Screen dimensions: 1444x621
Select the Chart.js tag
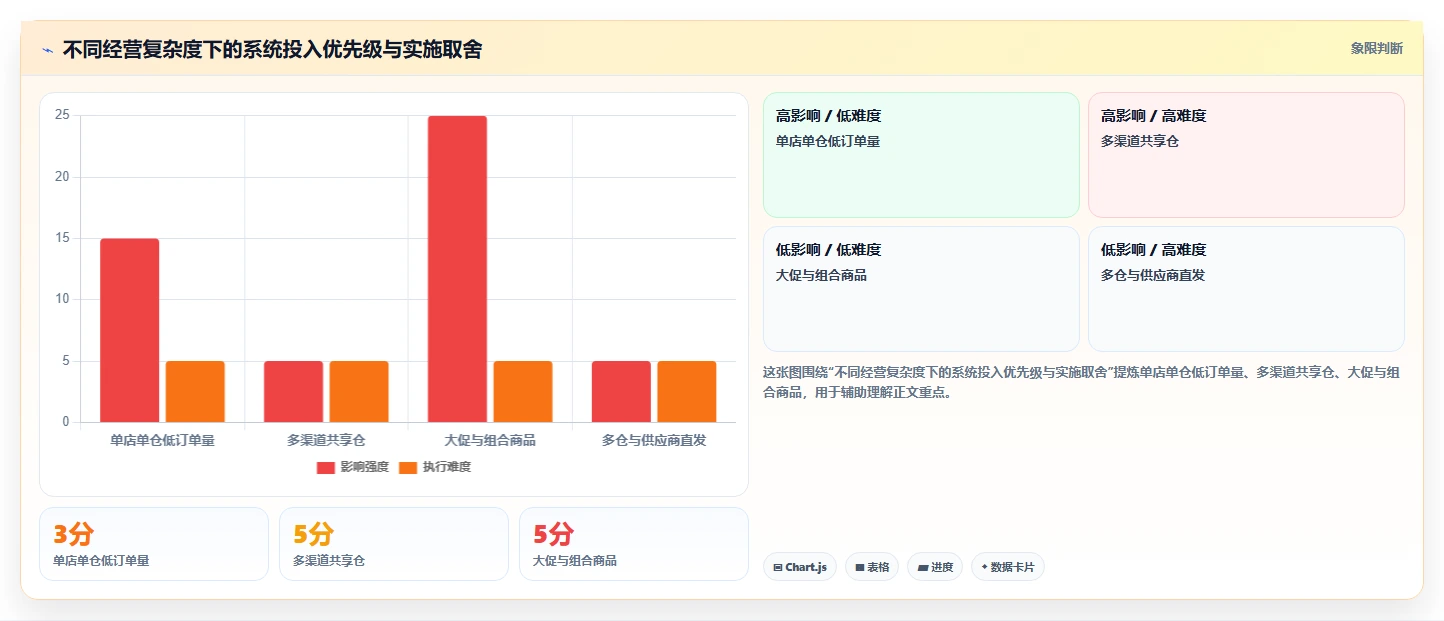800,567
